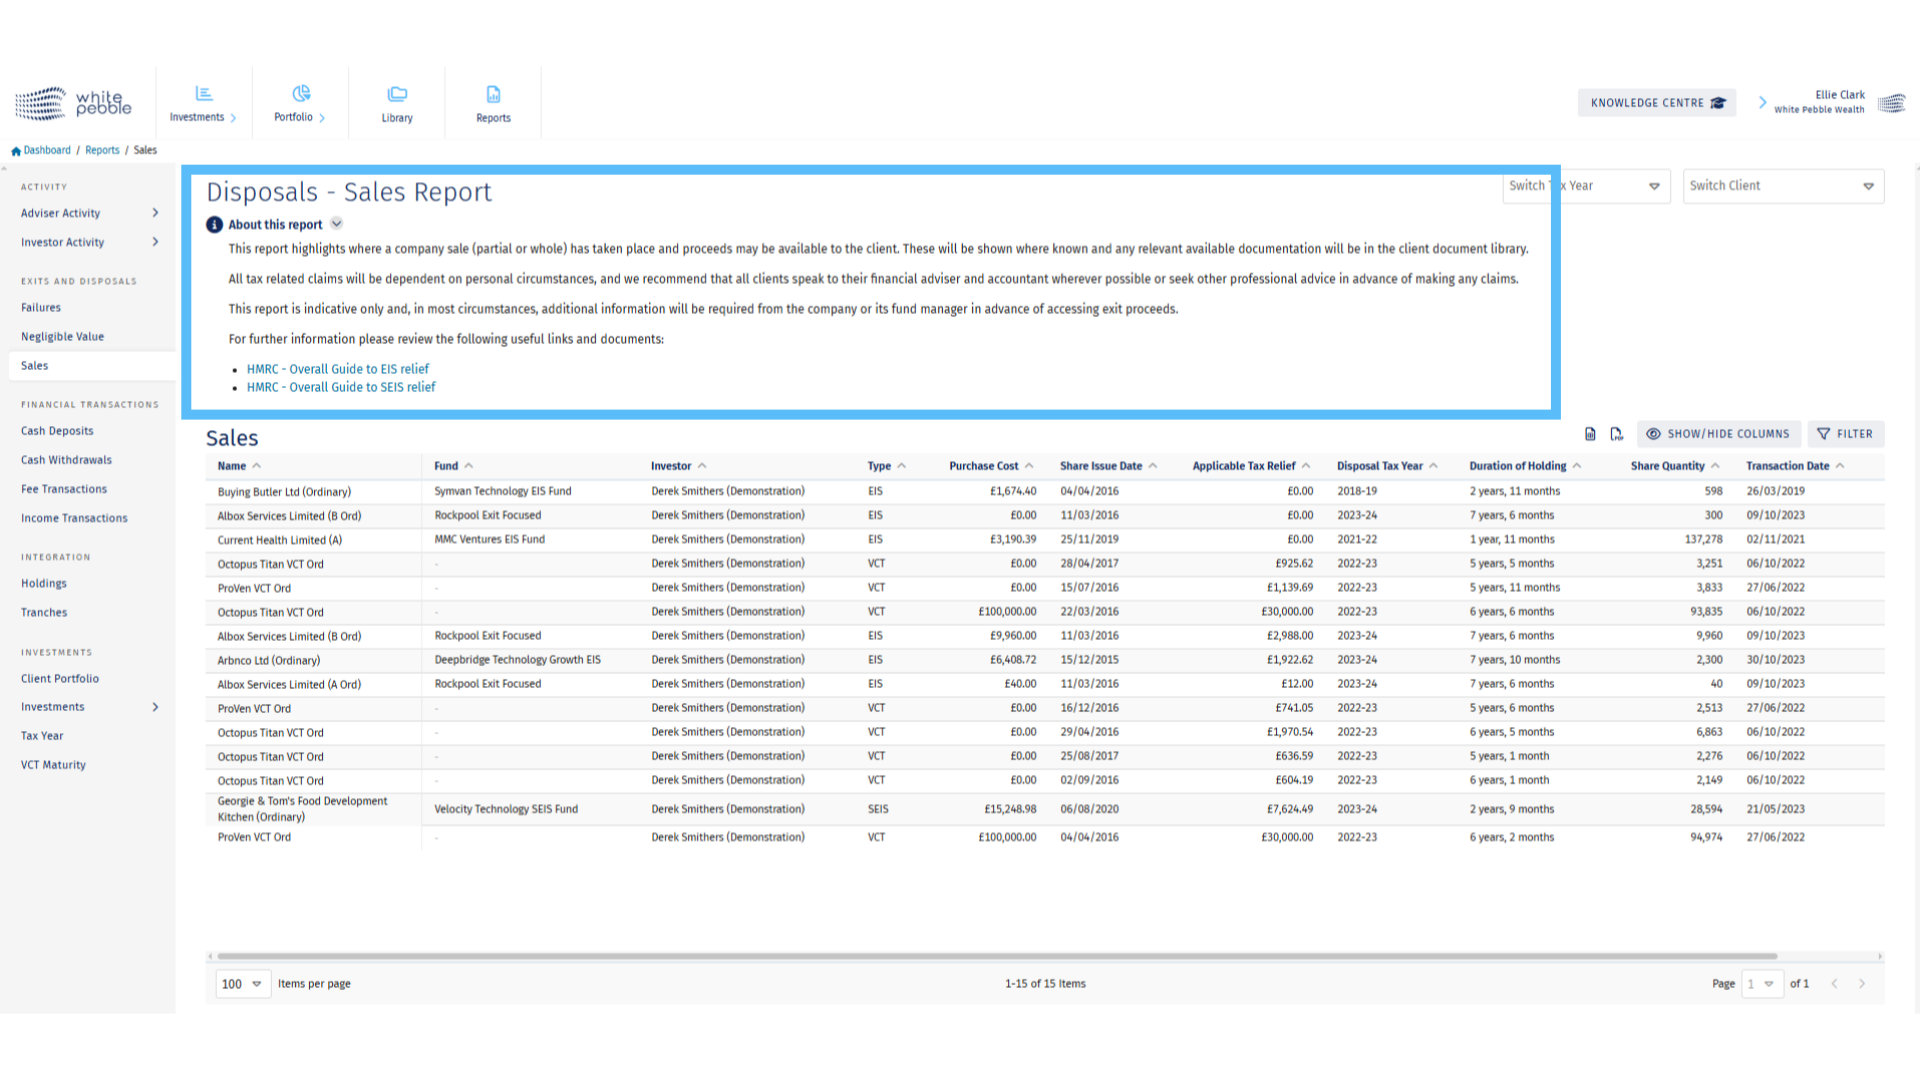Open the Filter button
Viewport: 1920px width, 1080px height.
pos(1845,434)
